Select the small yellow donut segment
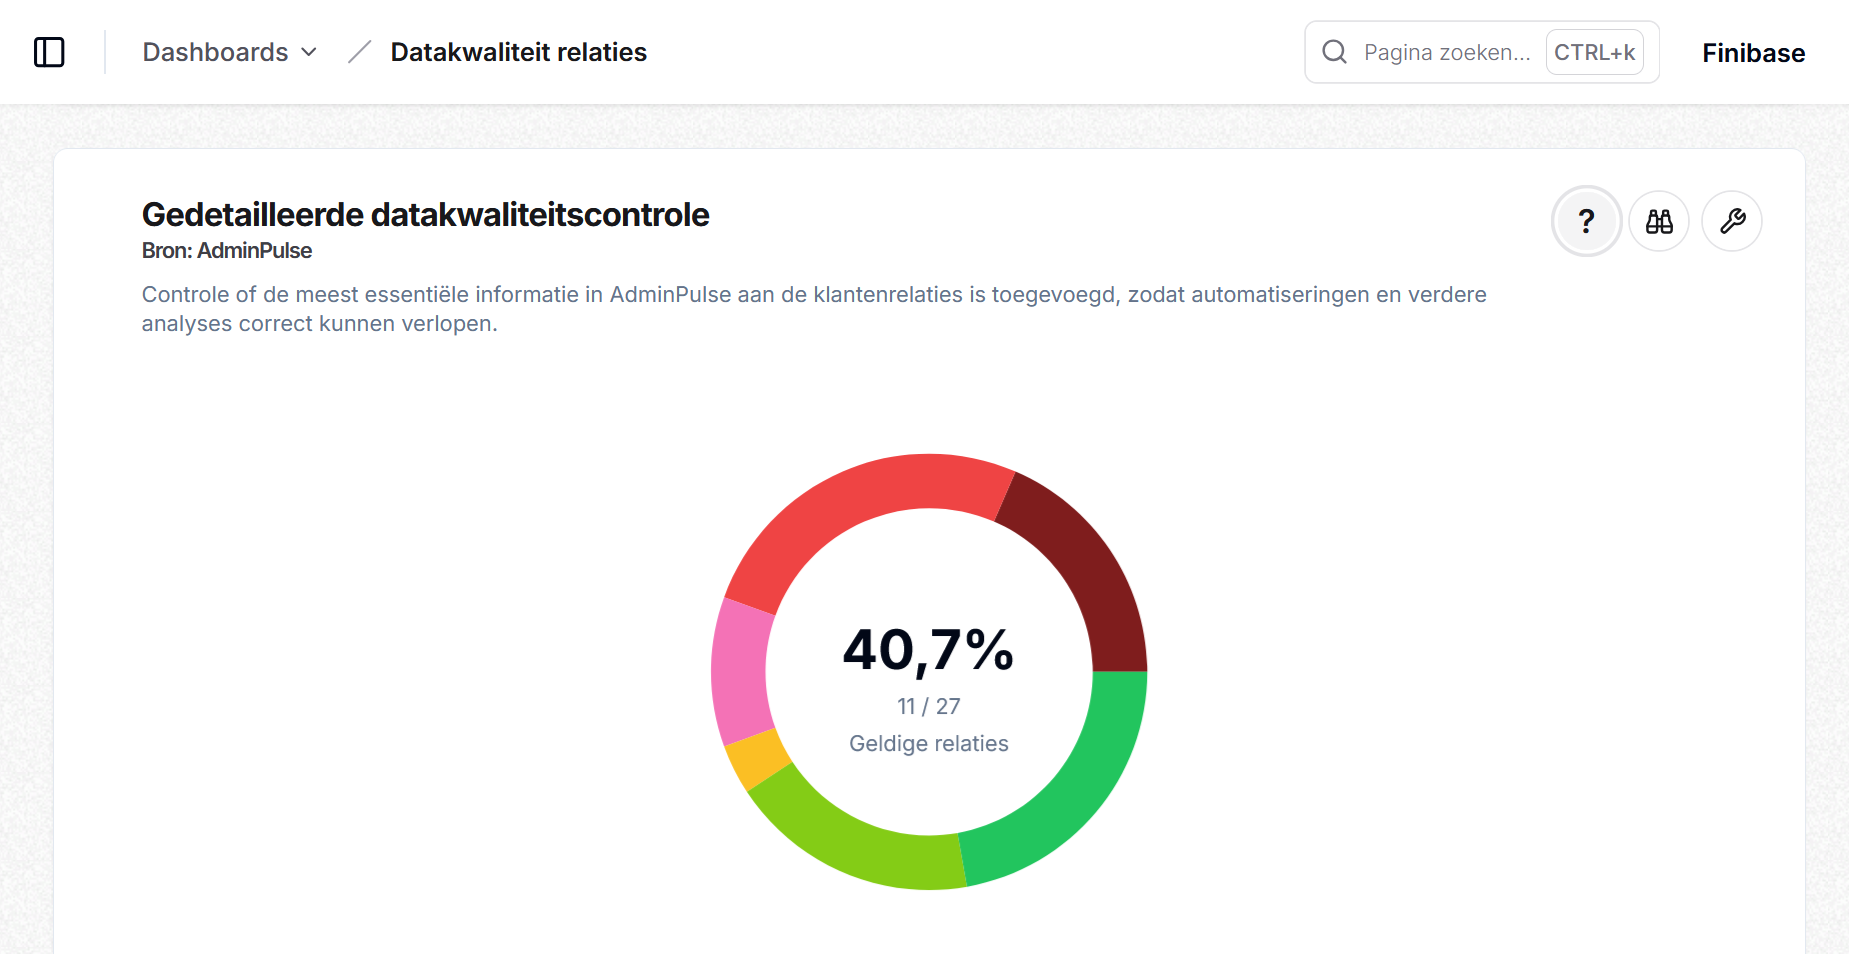 pyautogui.click(x=756, y=759)
